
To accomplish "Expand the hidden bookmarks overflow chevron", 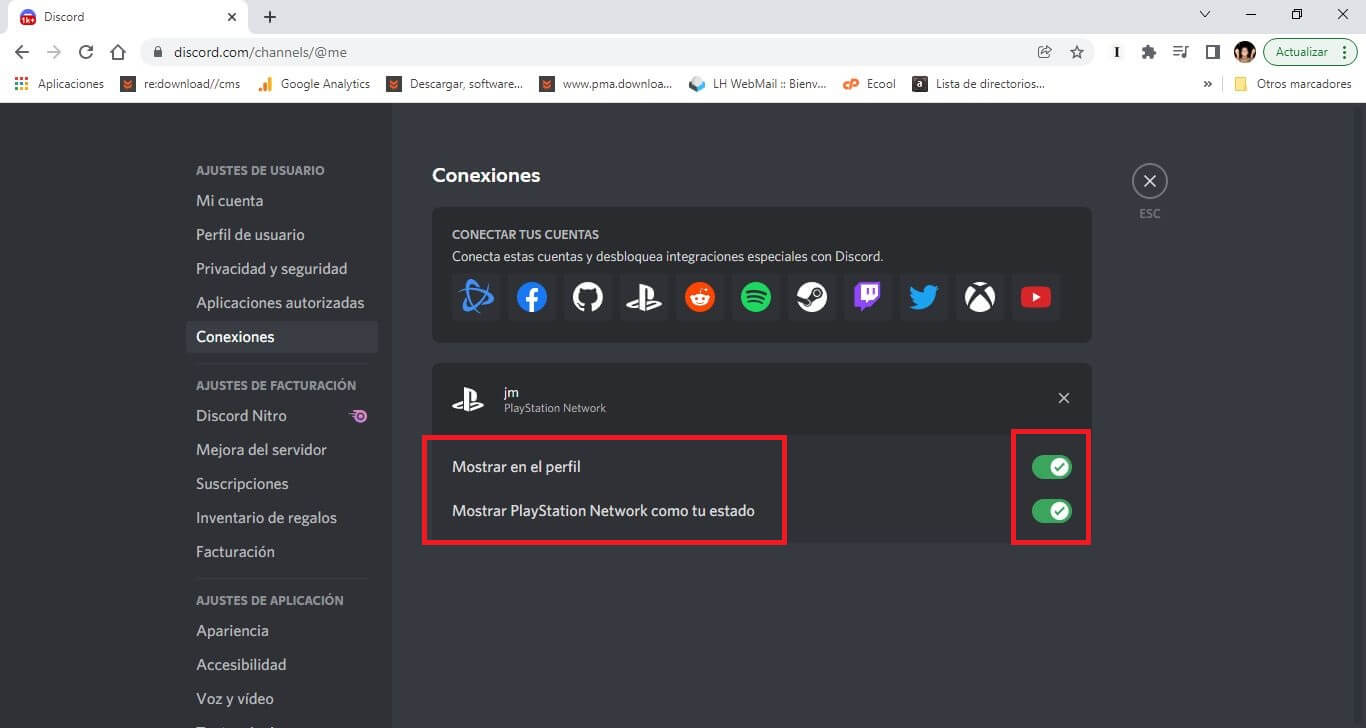I will tap(1208, 84).
